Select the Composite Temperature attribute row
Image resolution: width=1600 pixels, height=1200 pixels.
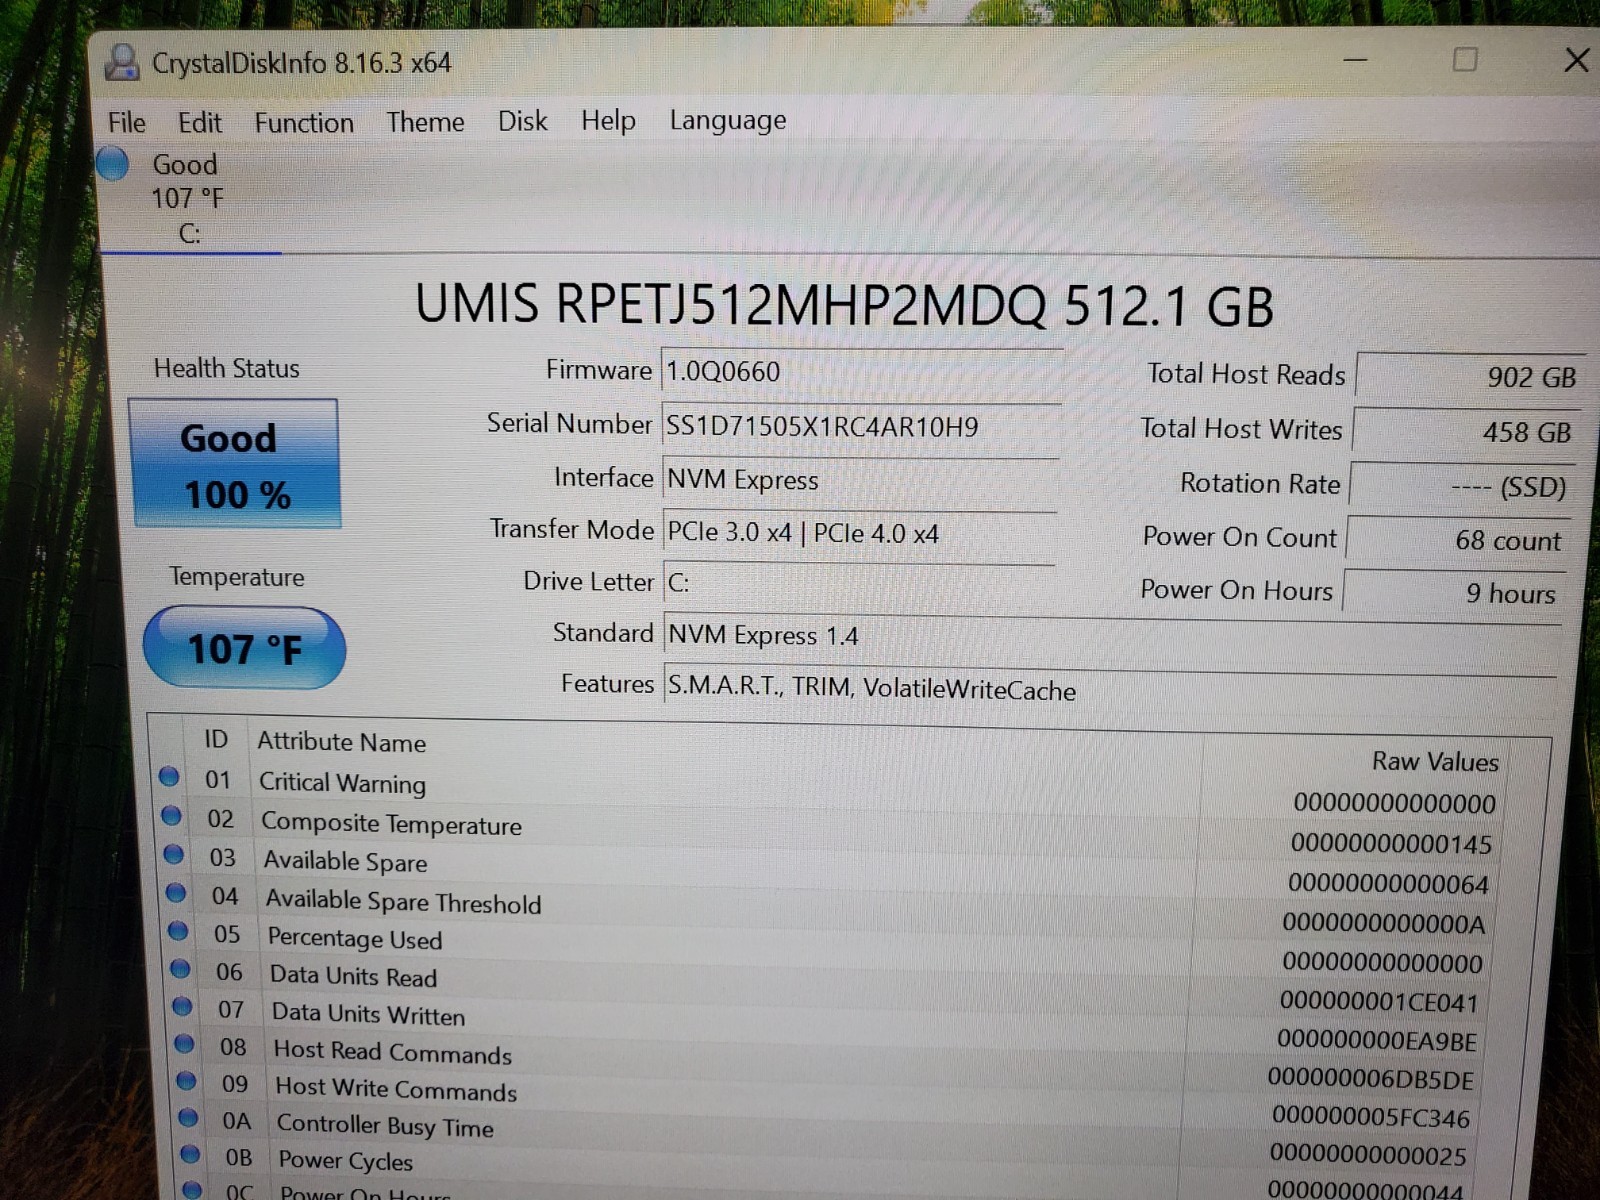(x=830, y=830)
